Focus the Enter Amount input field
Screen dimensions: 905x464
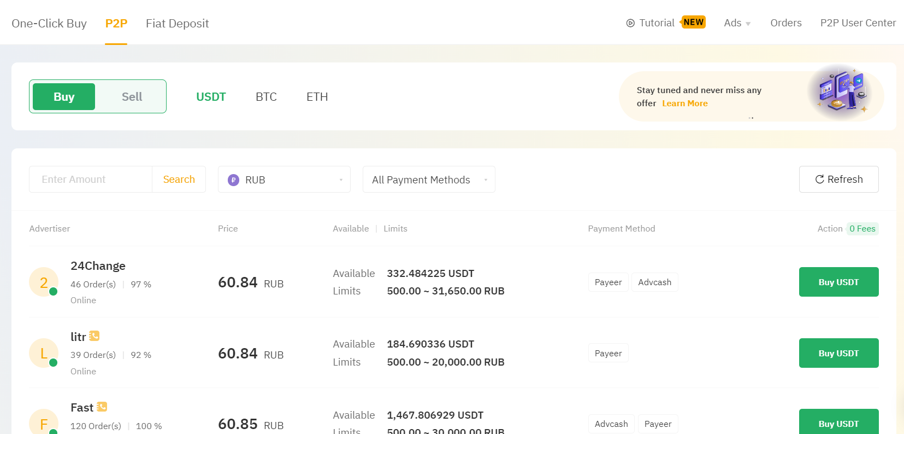pos(91,180)
